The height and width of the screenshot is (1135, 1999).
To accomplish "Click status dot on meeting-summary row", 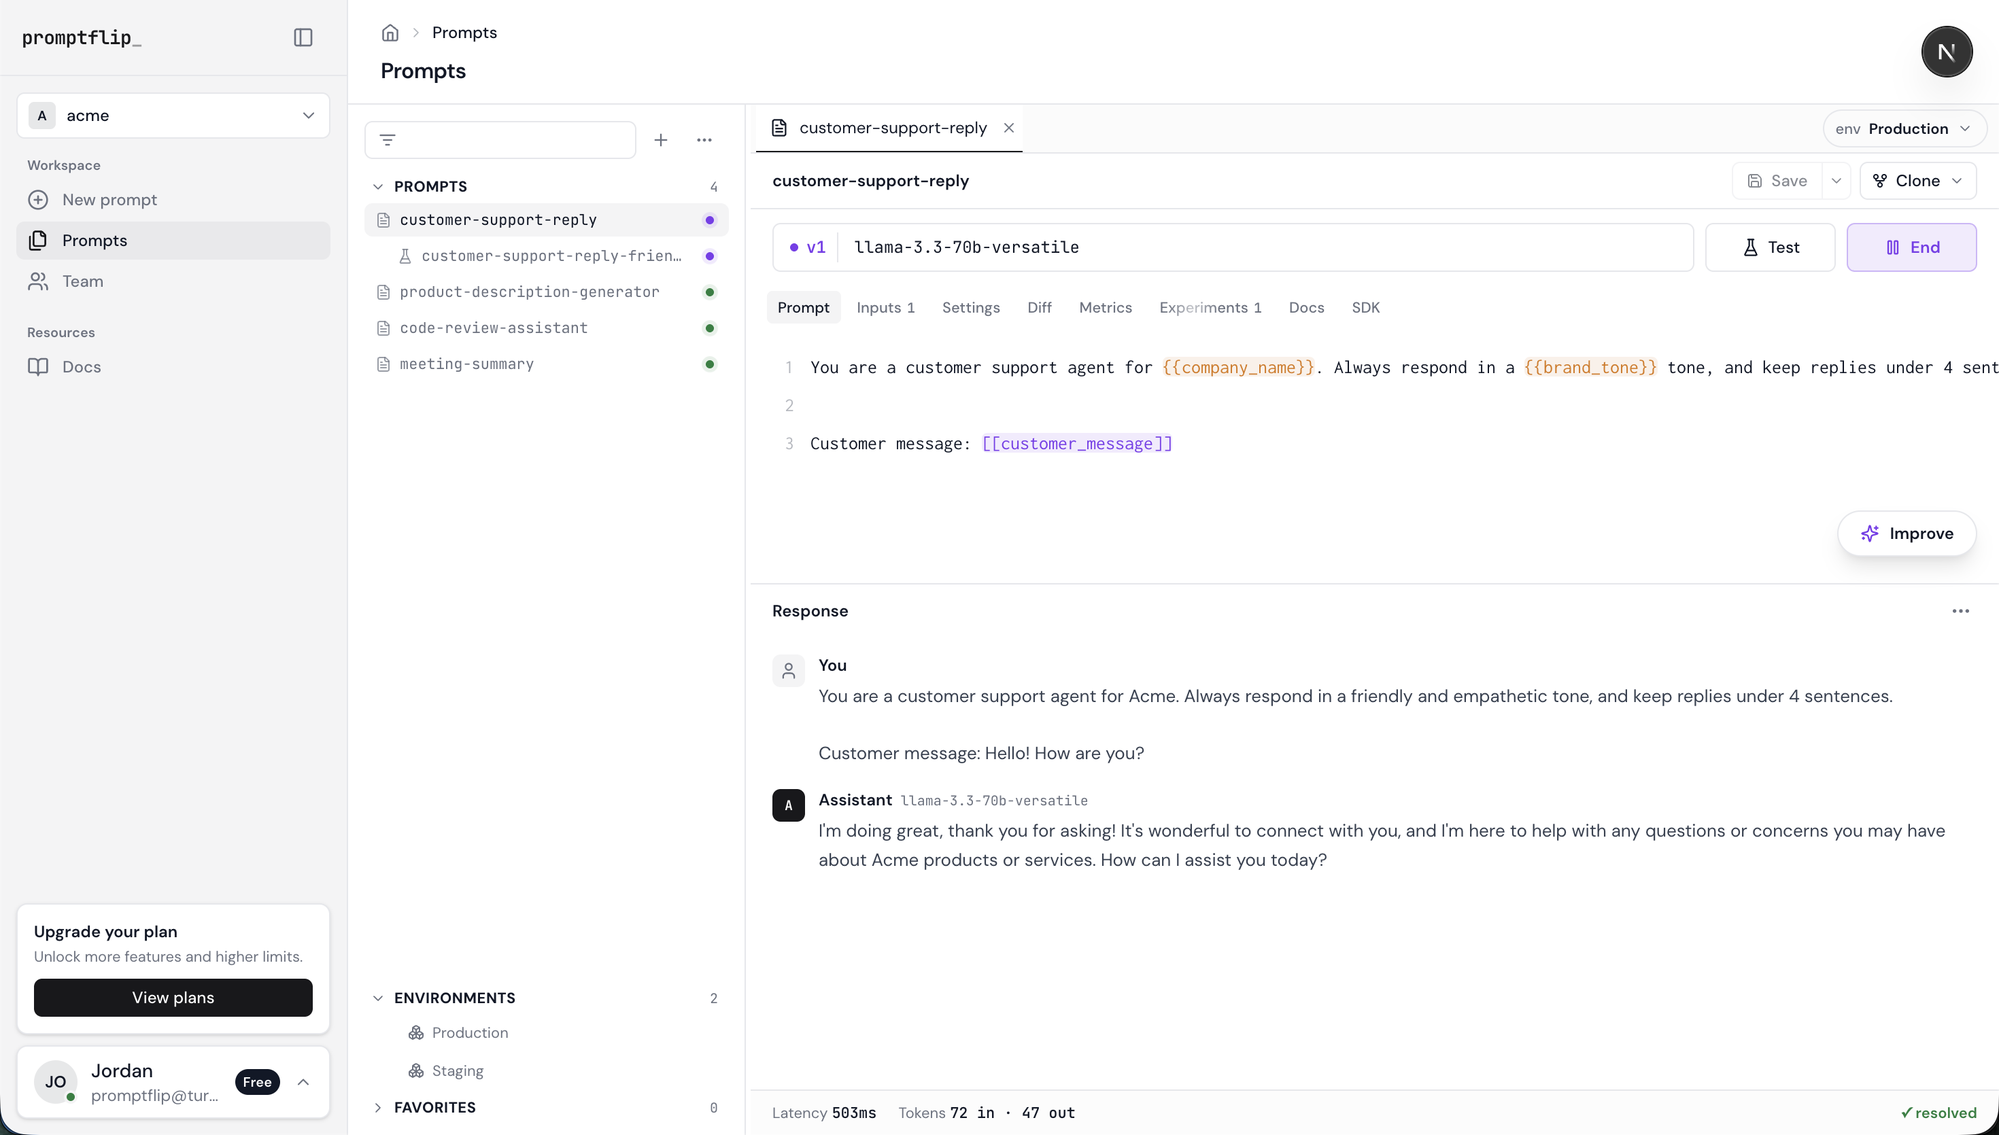I will pos(710,364).
